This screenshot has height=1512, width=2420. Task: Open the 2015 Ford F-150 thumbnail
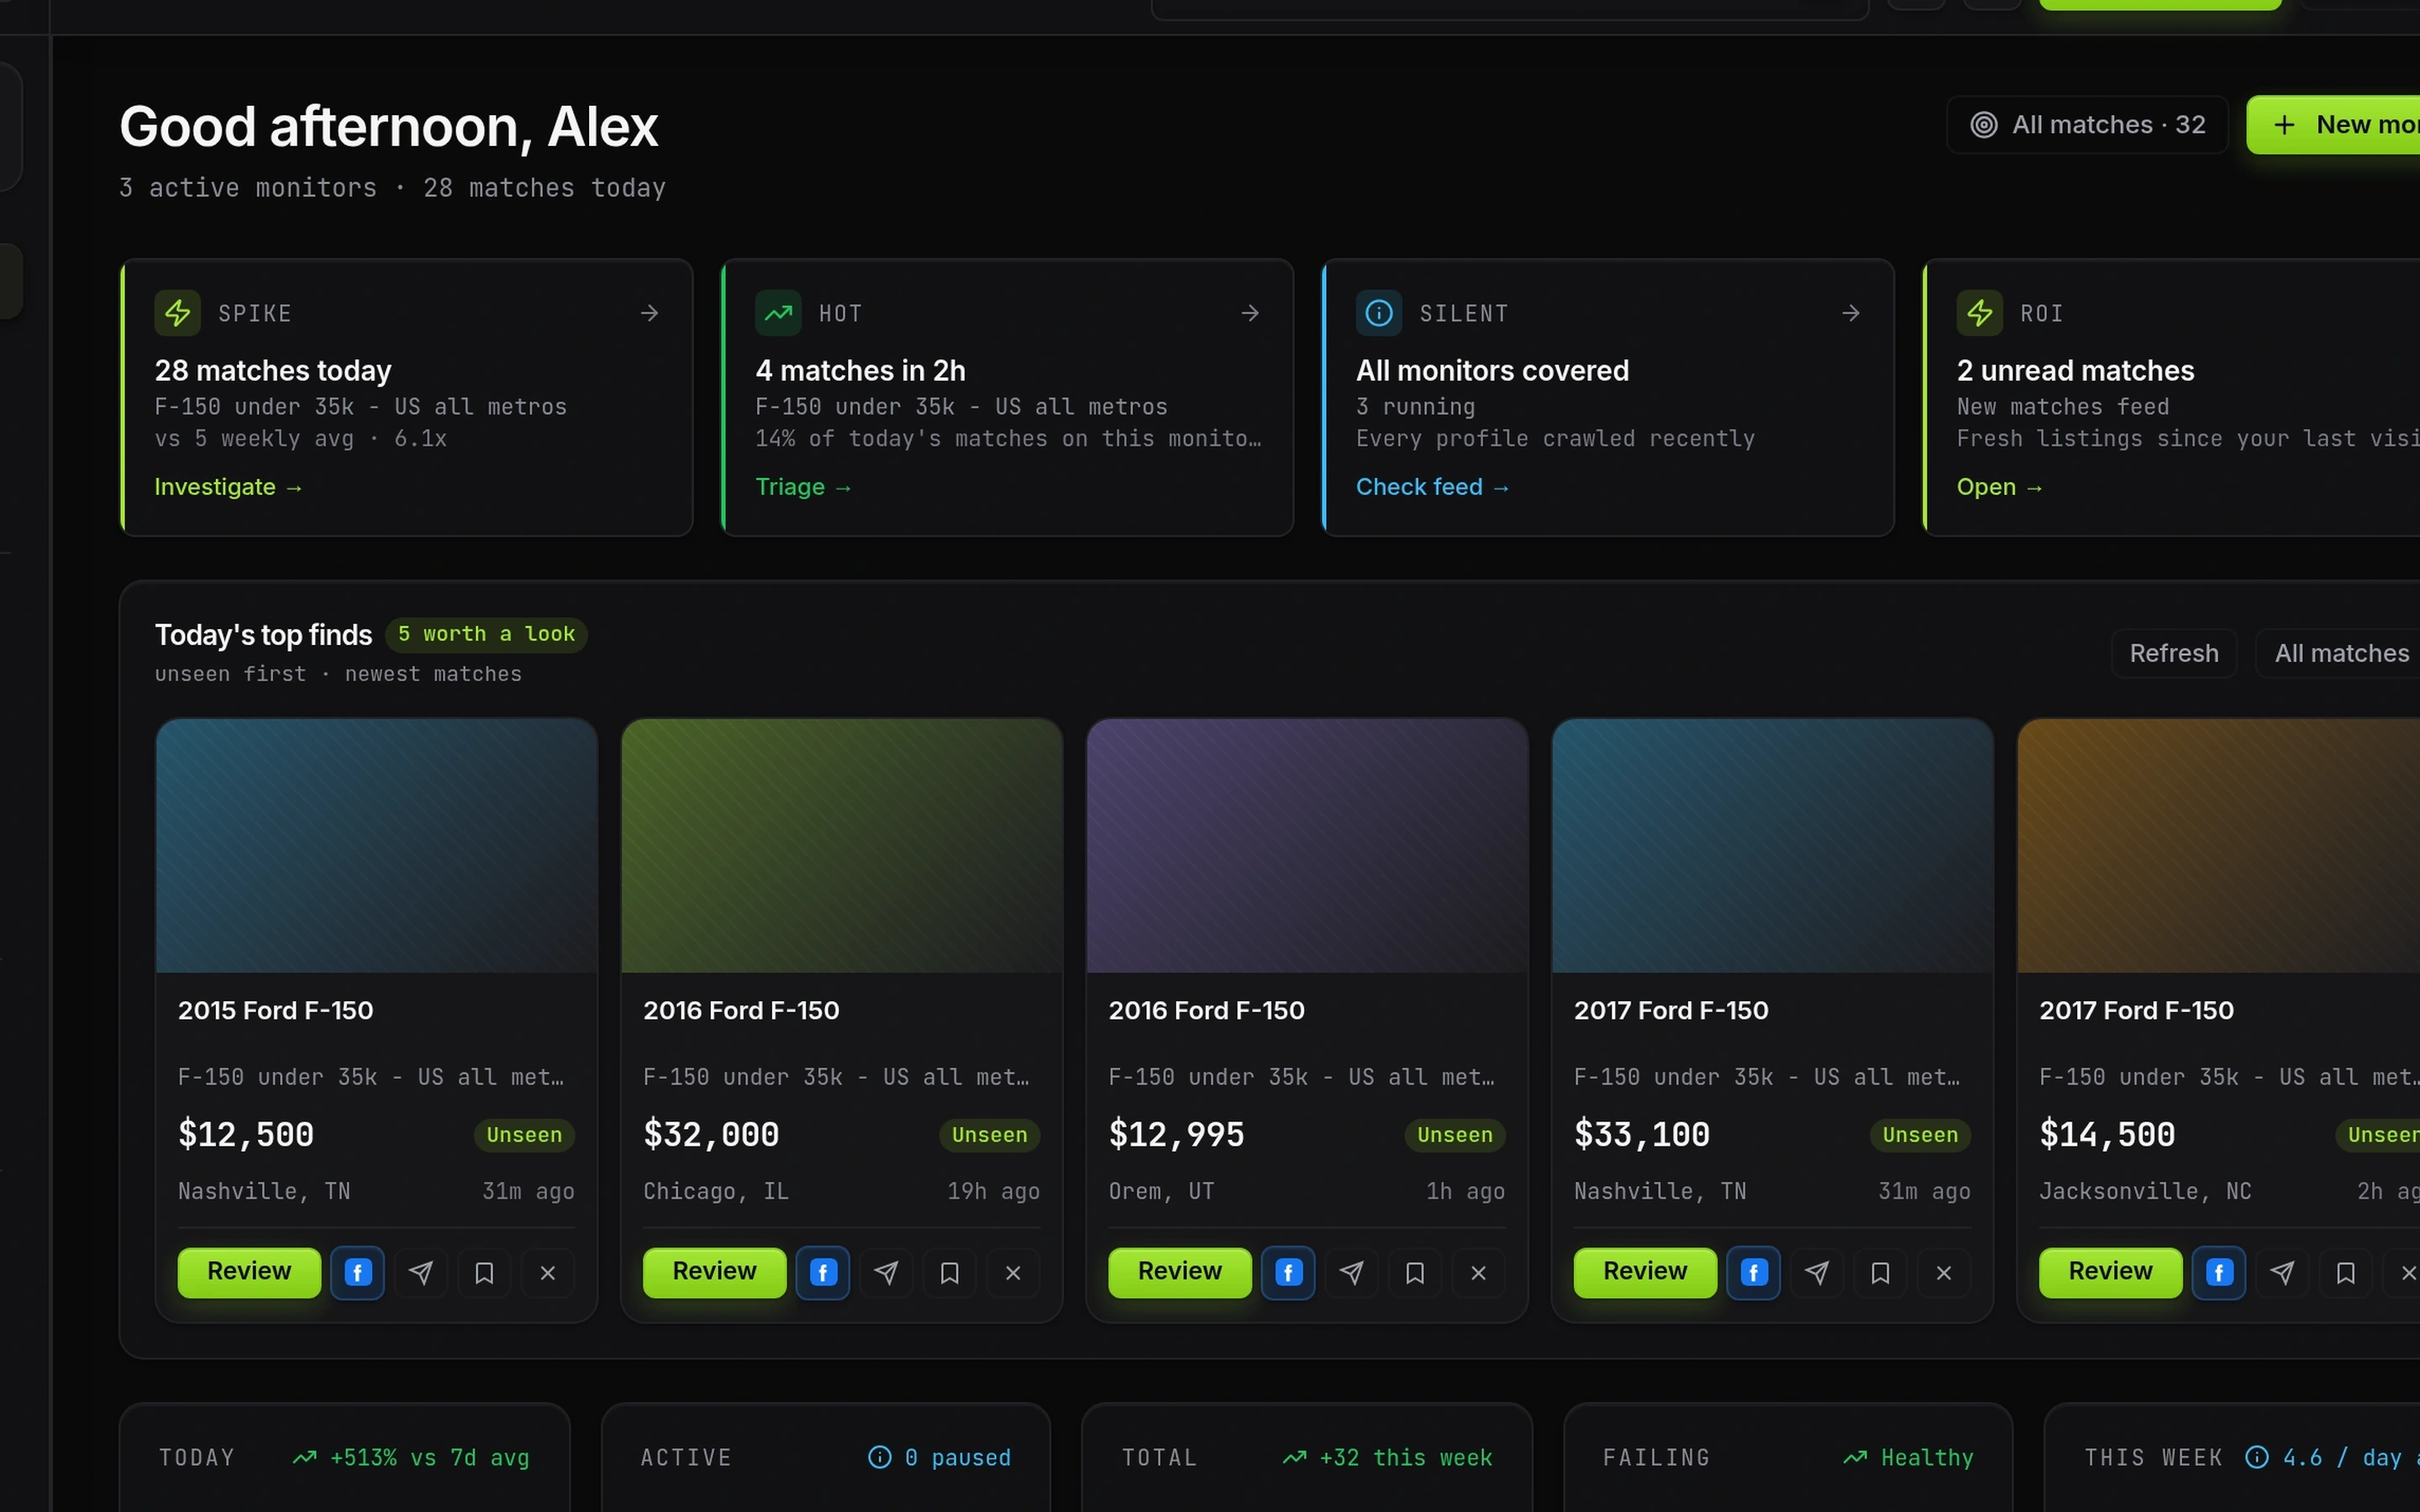(377, 846)
